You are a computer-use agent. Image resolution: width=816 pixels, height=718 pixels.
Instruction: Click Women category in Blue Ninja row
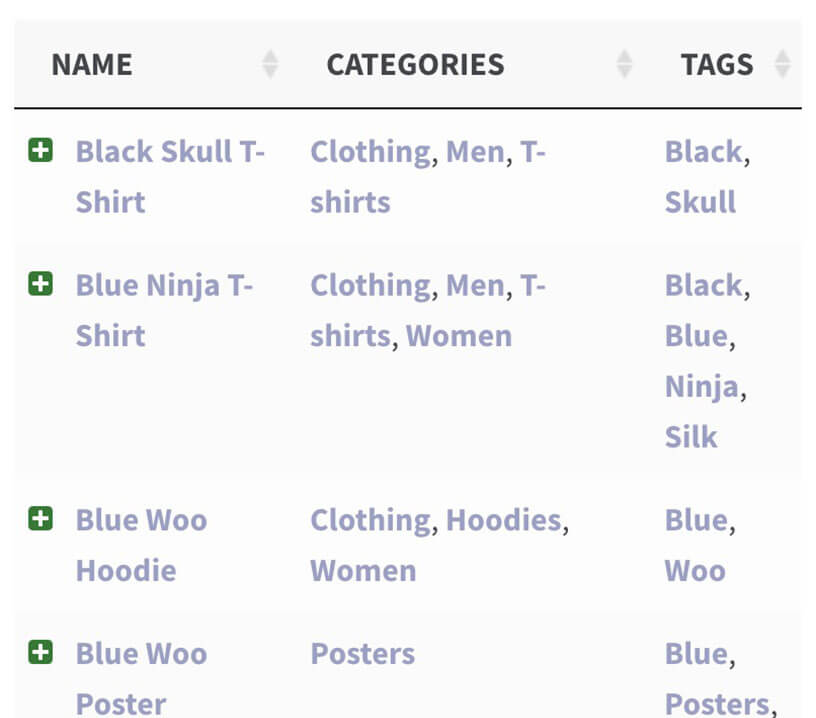[458, 336]
